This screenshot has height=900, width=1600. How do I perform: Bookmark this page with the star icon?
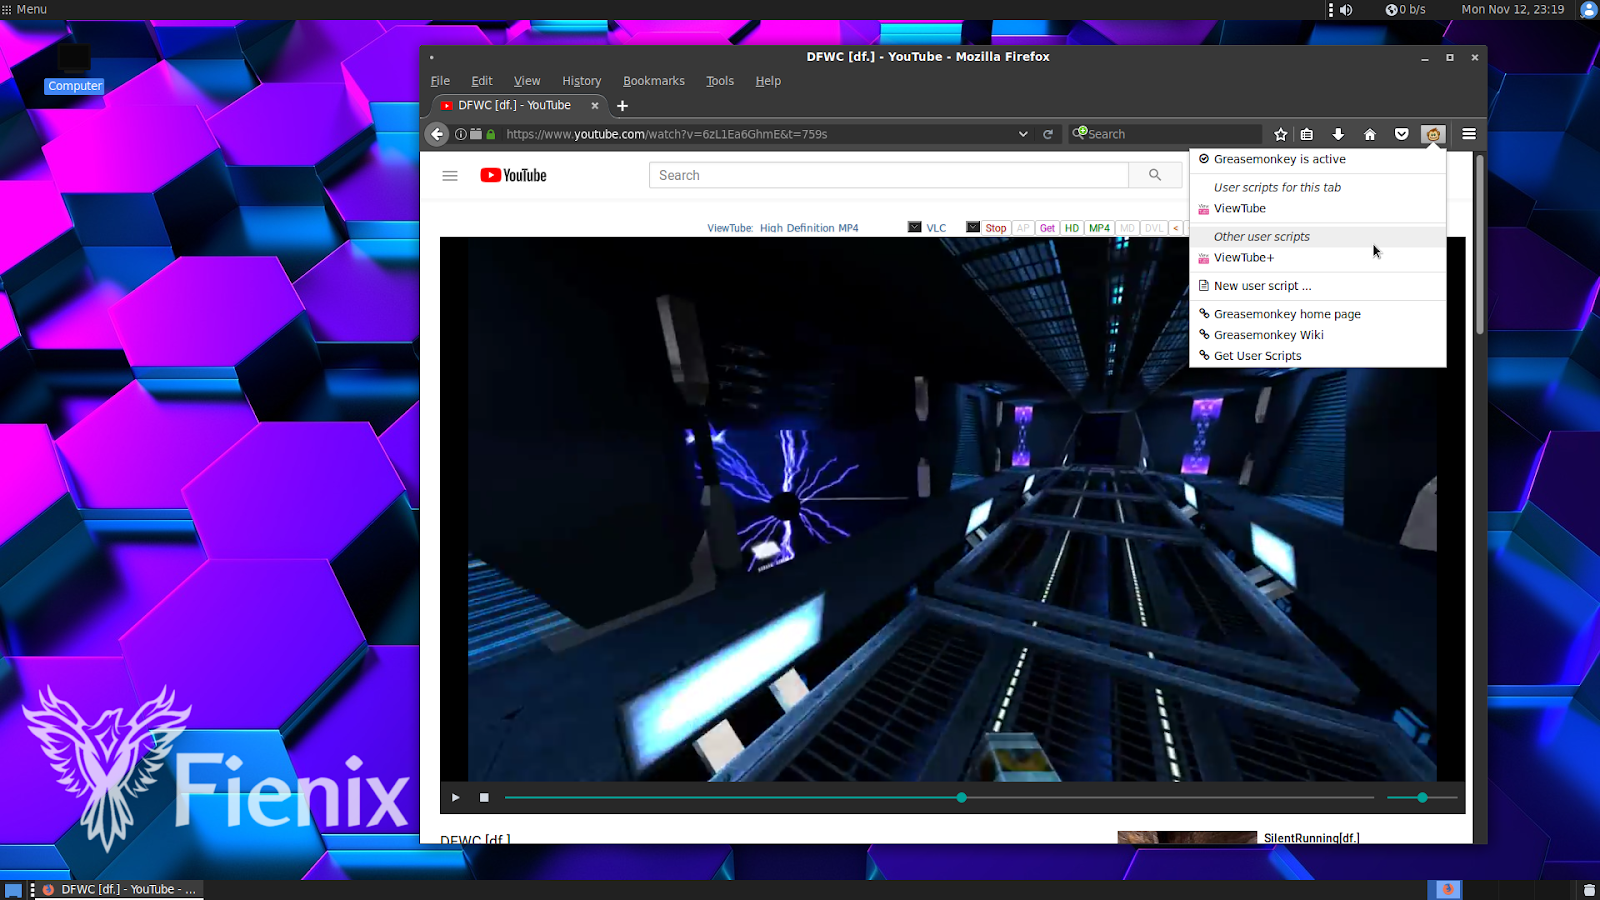(x=1280, y=133)
